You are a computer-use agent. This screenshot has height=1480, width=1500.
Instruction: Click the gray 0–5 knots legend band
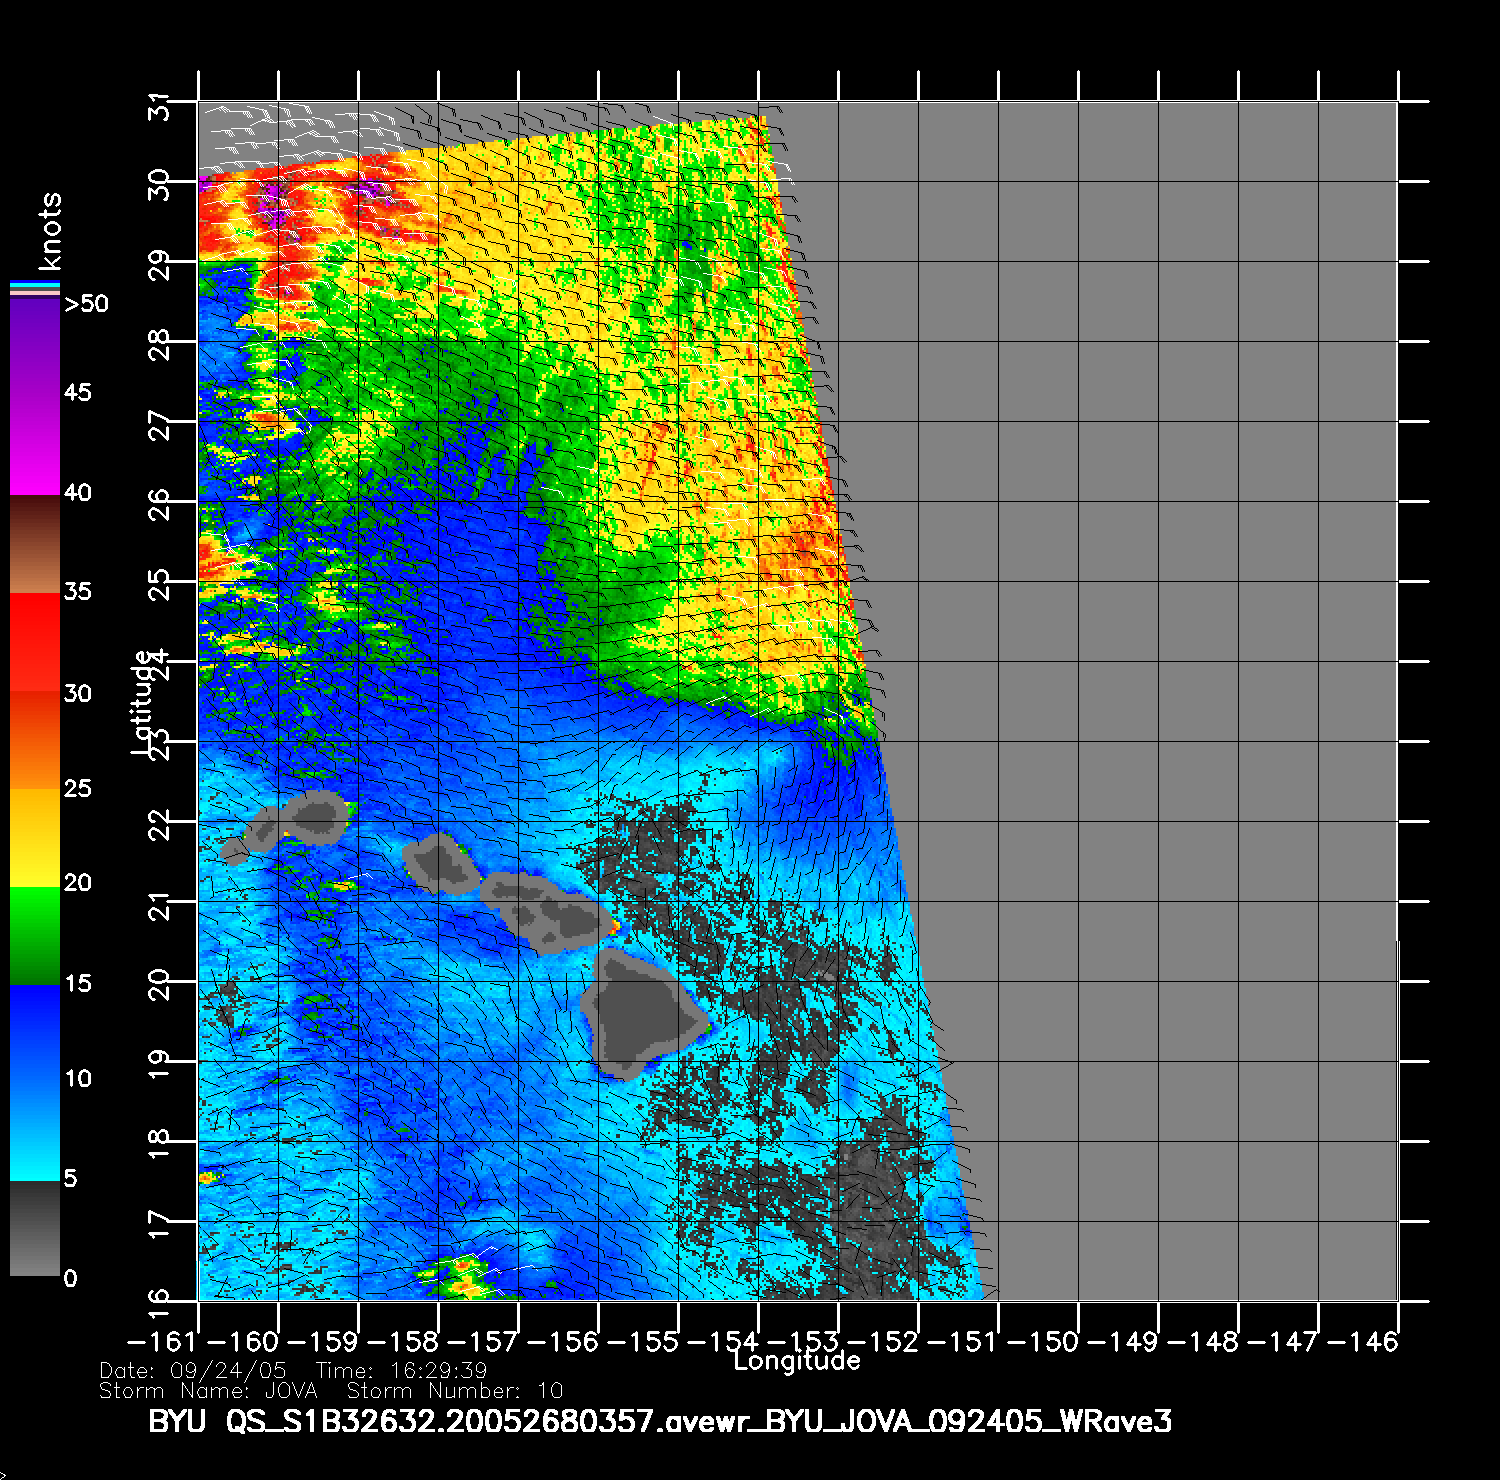pos(34,1229)
